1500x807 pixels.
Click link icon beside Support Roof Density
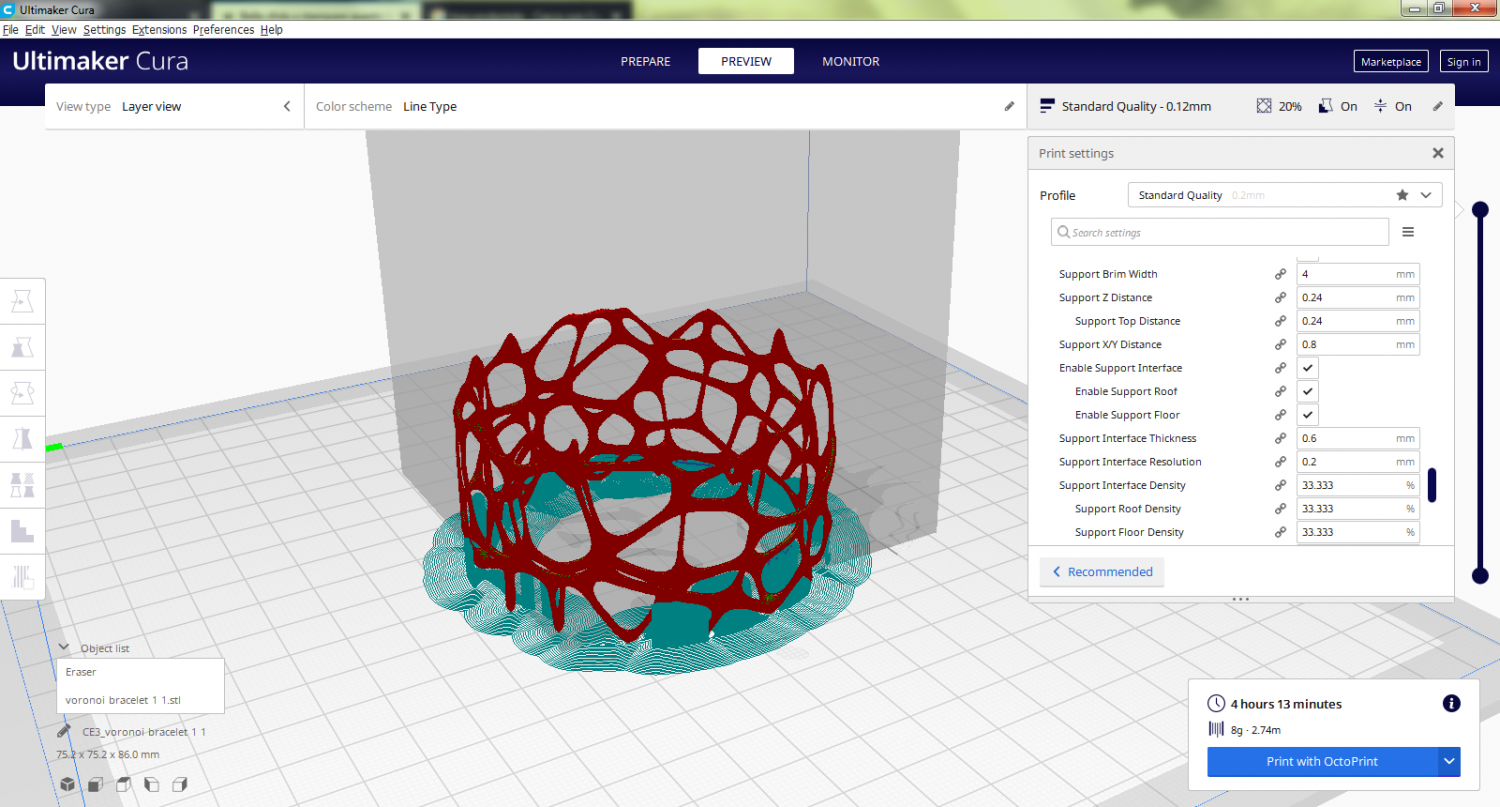click(1280, 509)
